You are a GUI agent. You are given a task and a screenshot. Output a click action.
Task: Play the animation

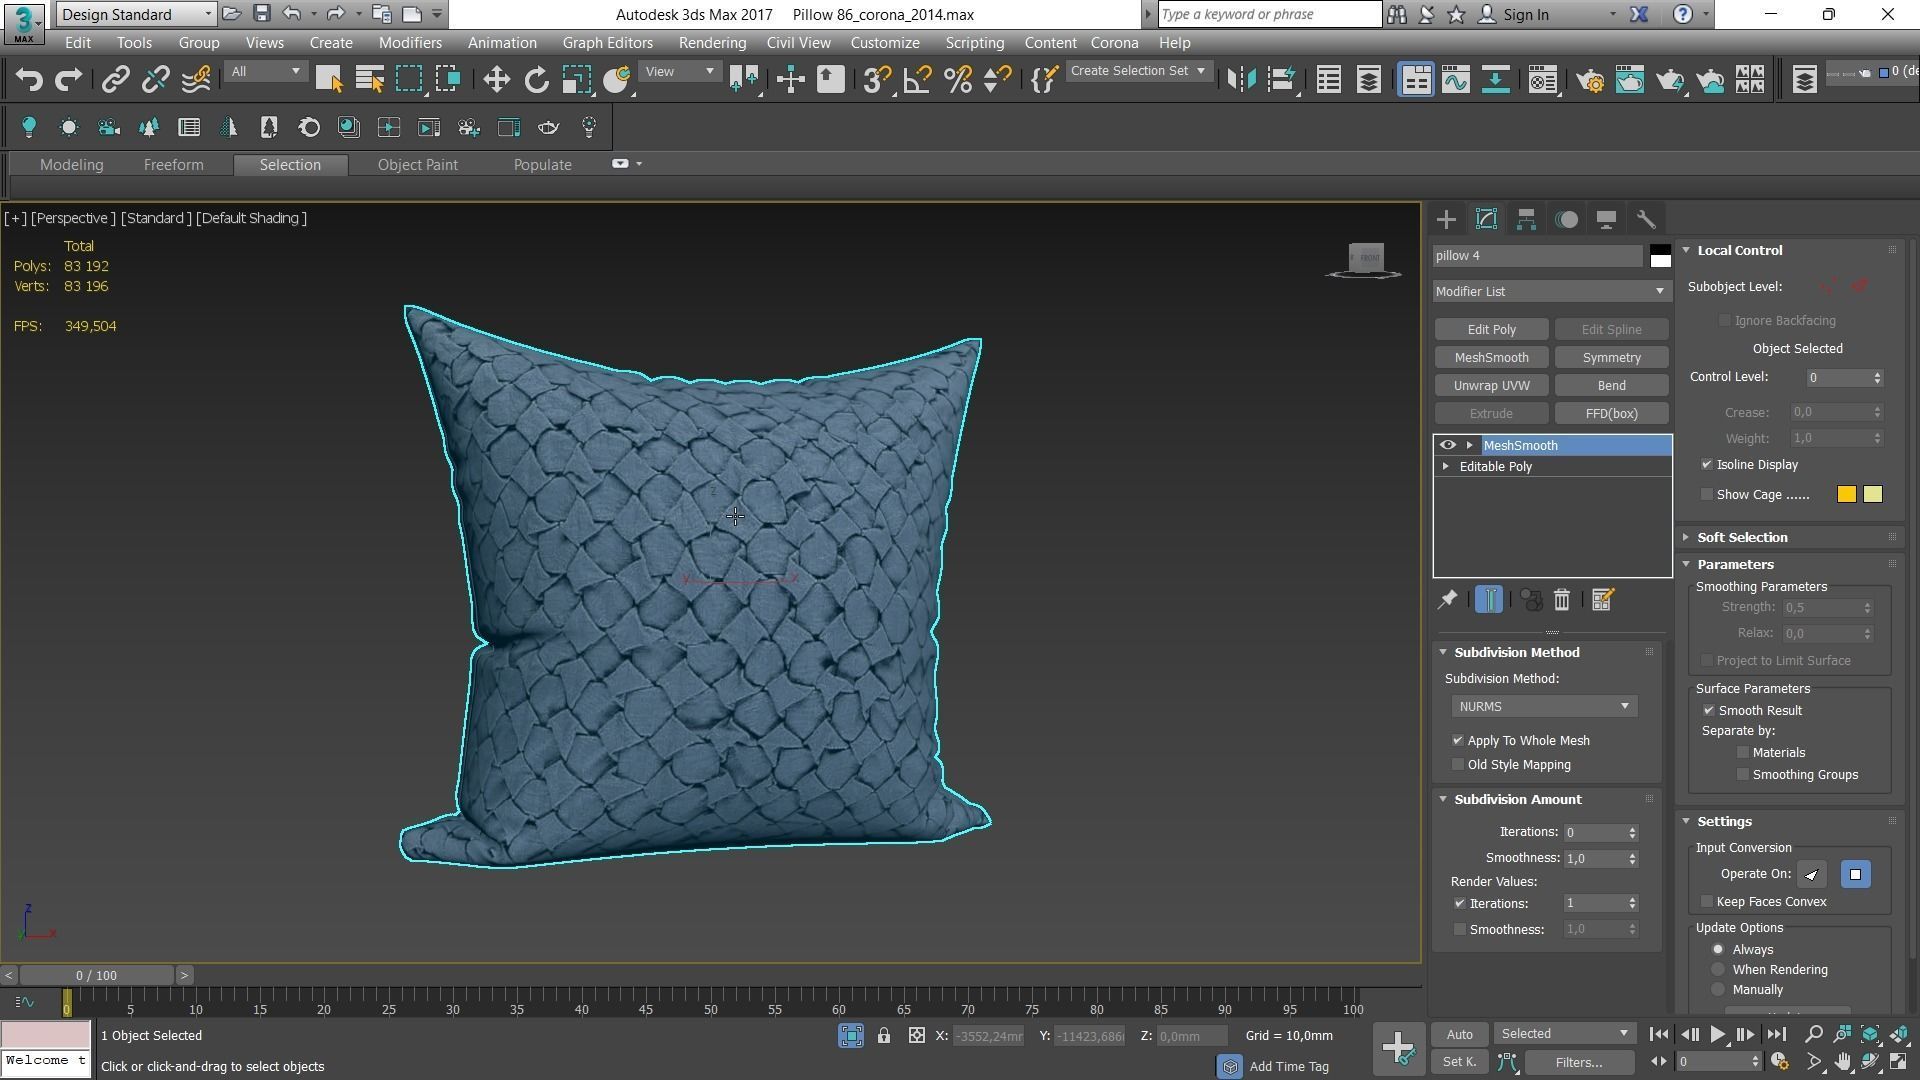pos(1717,1035)
